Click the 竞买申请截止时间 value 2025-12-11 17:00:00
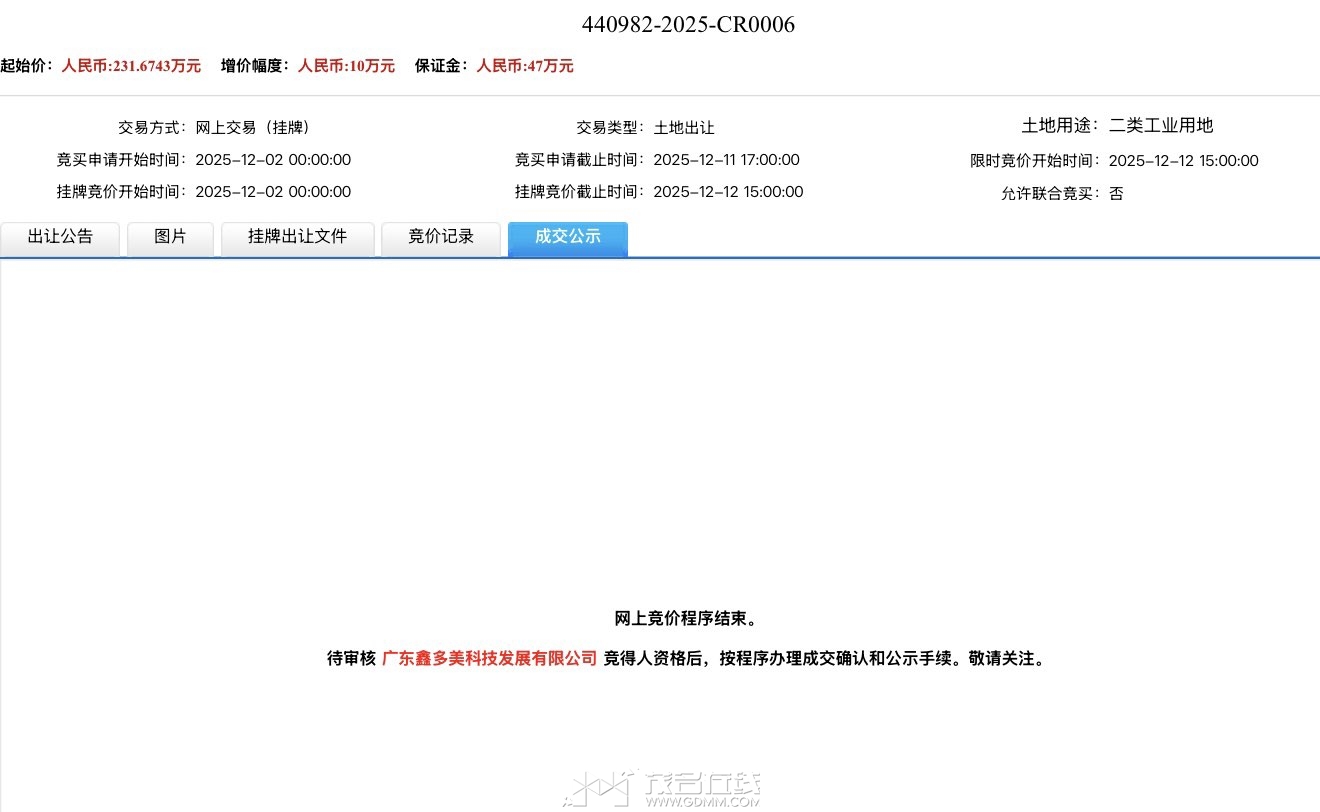Viewport: 1320px width, 812px height. tap(726, 160)
